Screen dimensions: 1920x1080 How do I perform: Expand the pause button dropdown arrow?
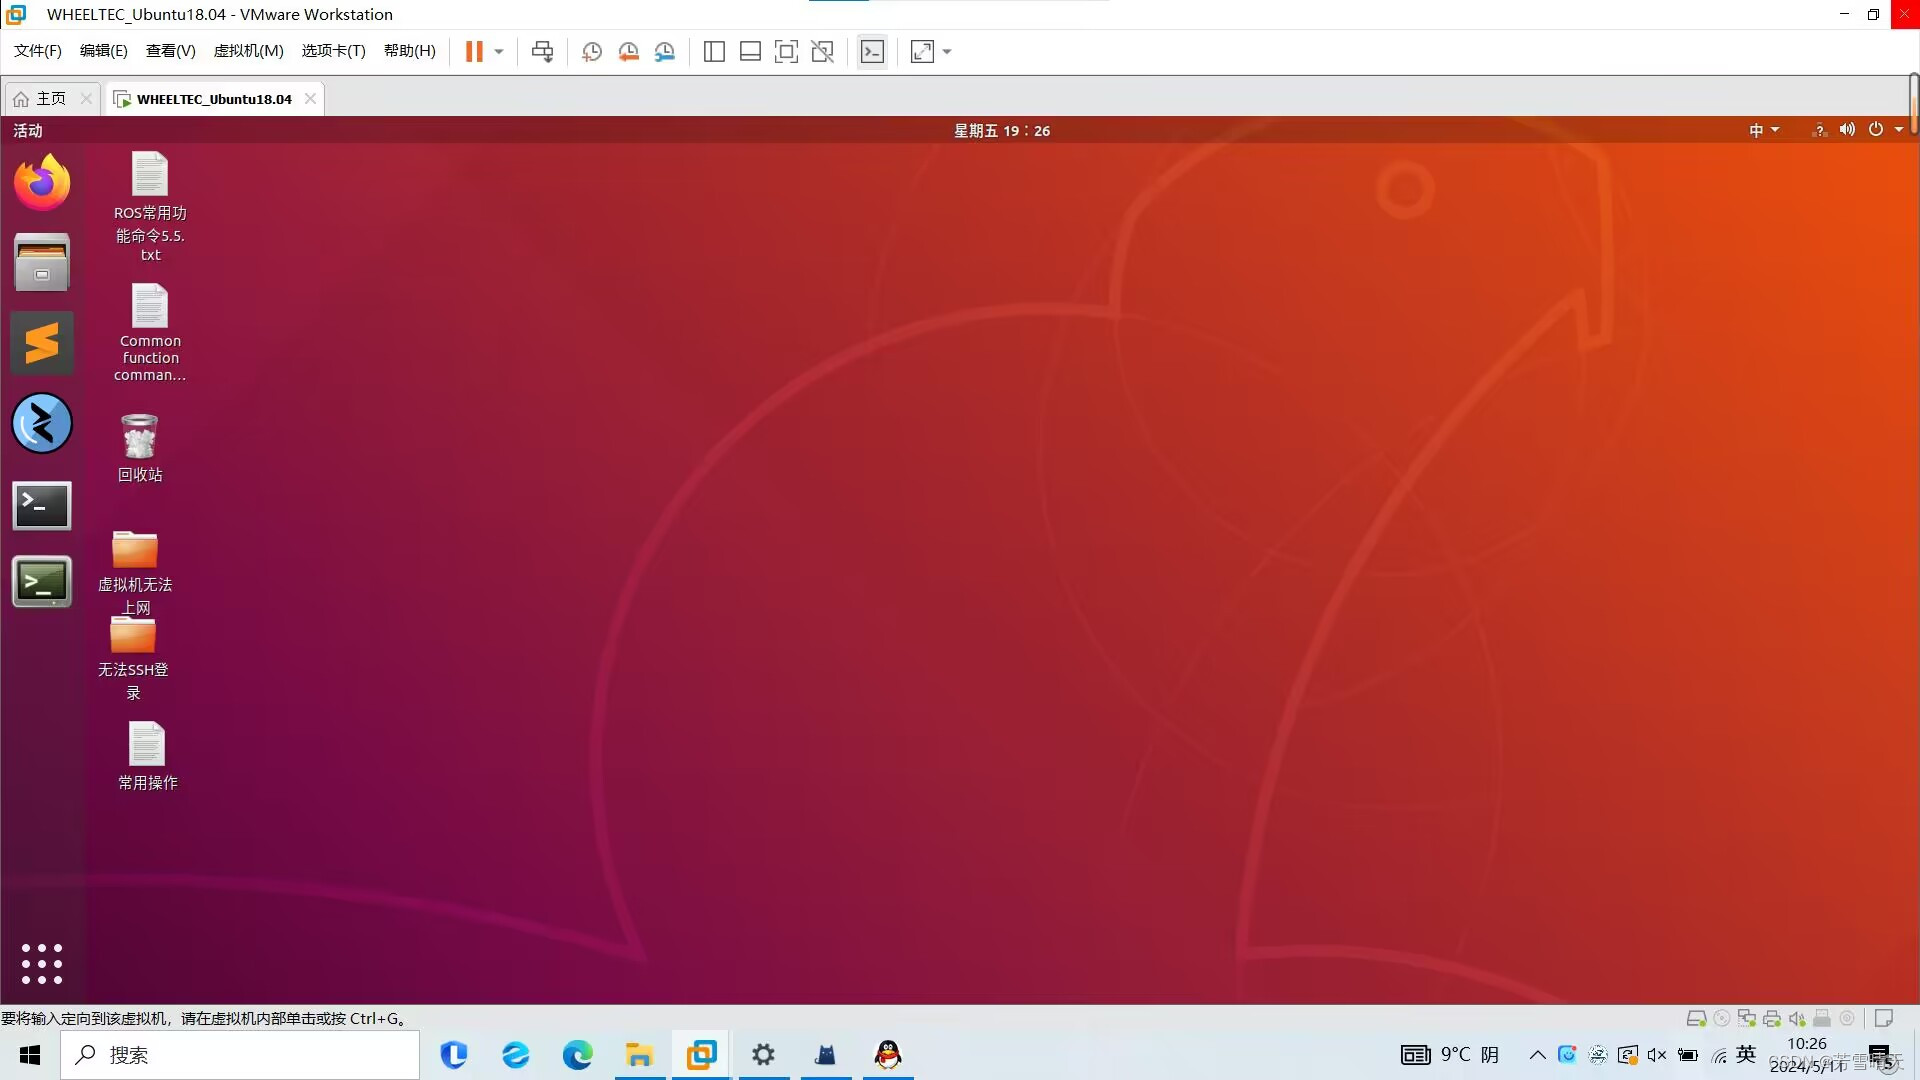point(499,52)
